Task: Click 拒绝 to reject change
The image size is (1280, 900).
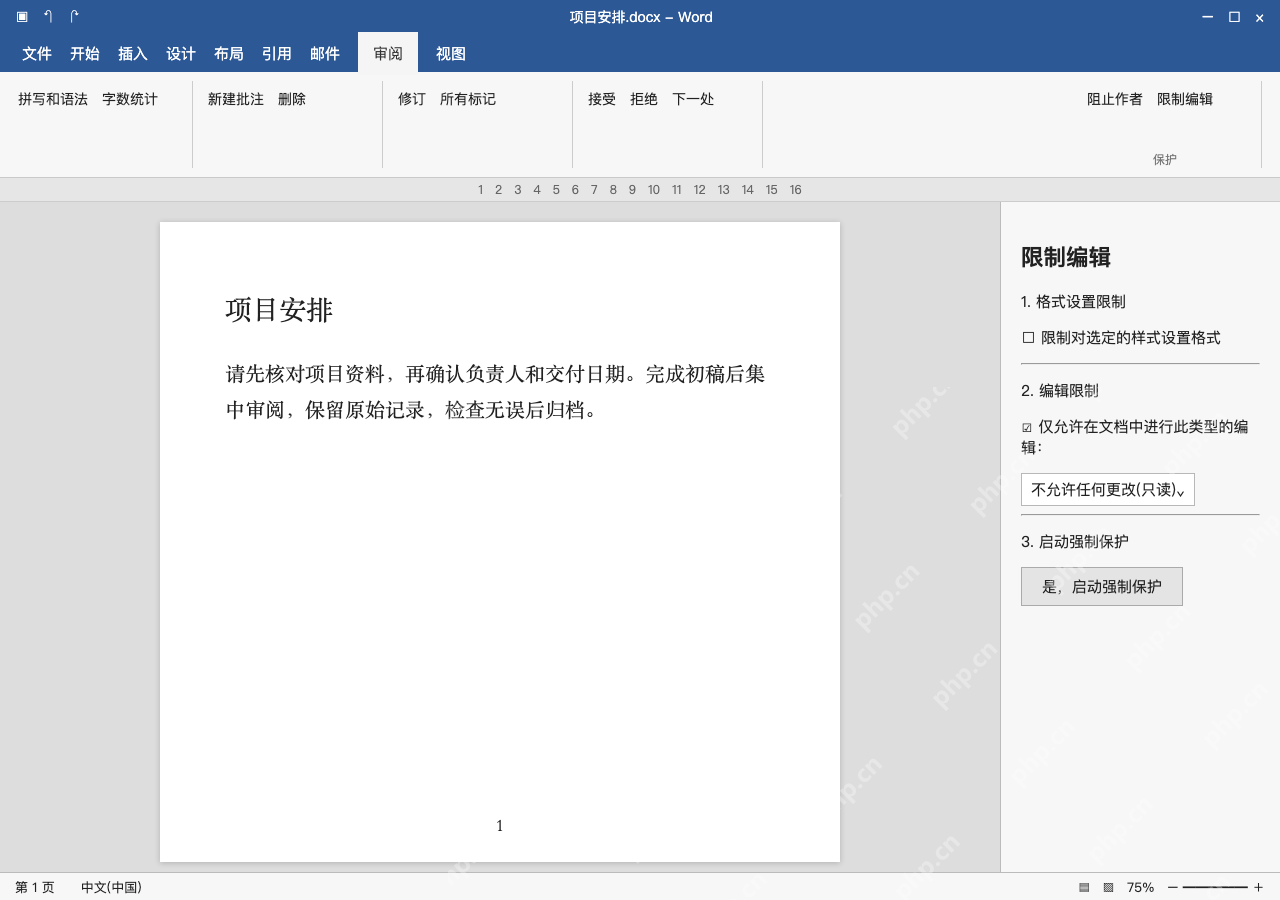Action: coord(644,99)
